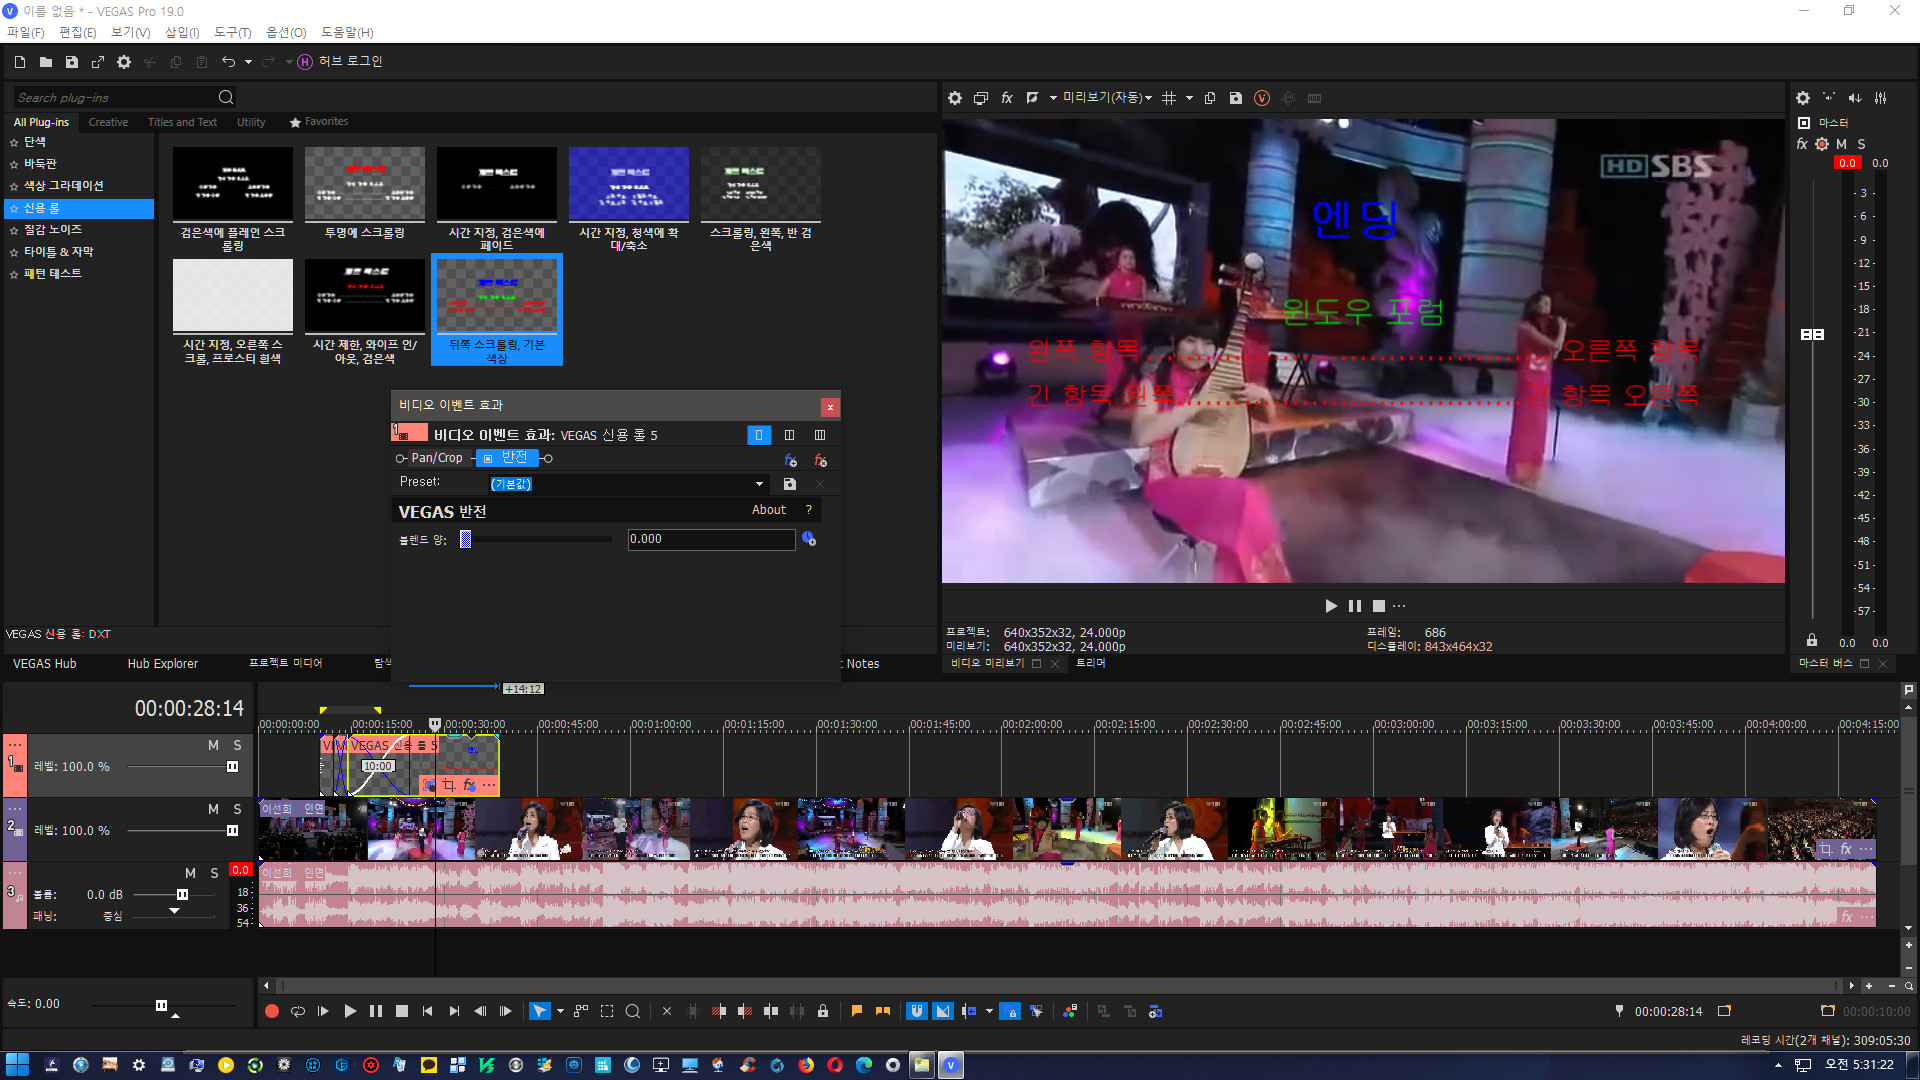
Task: Open Hub Explorer tab
Action: (x=162, y=663)
